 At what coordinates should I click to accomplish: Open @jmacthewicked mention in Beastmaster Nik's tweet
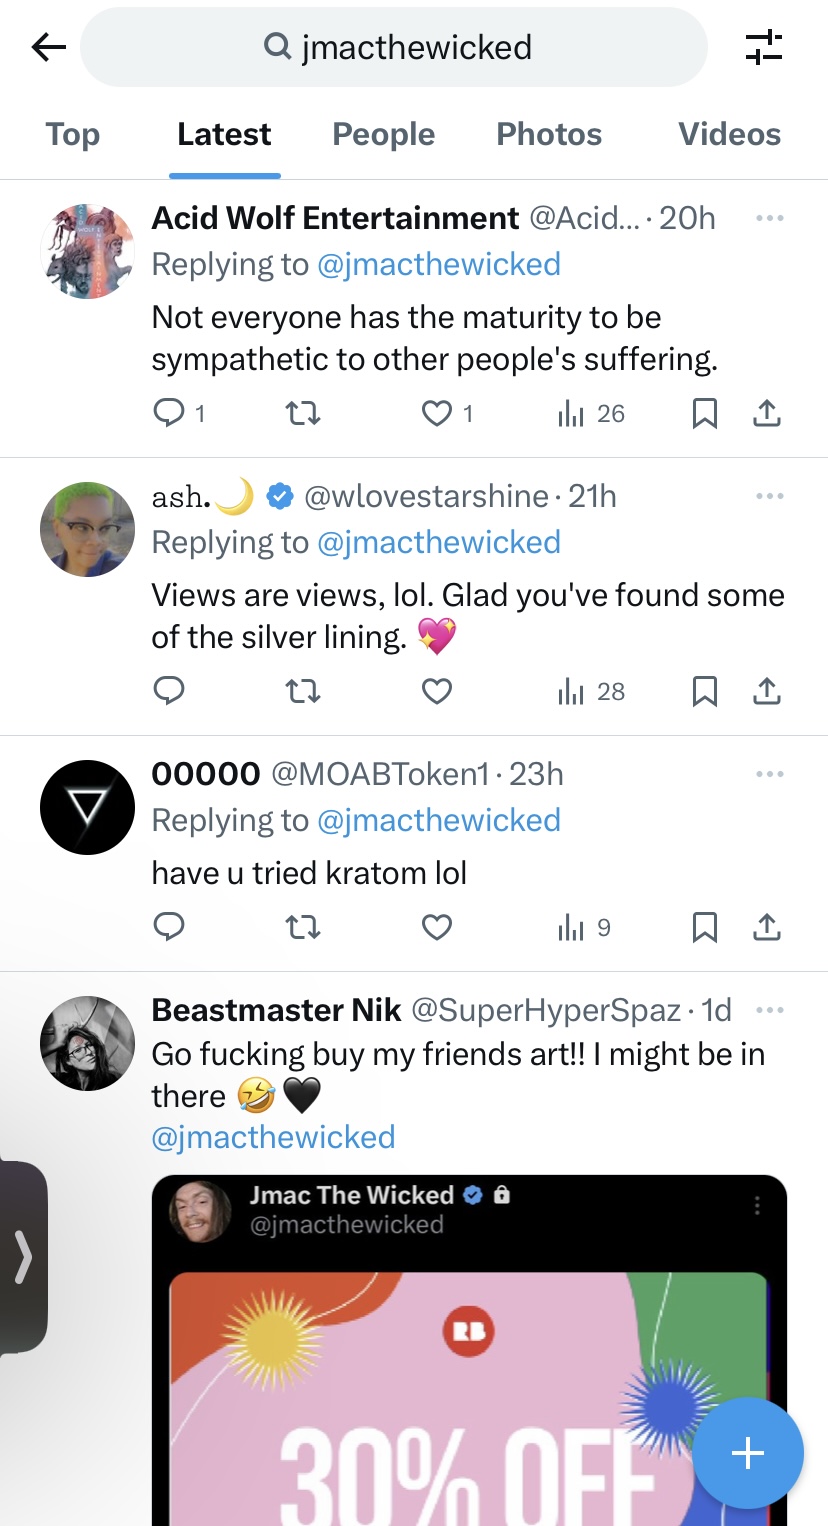(x=273, y=1137)
